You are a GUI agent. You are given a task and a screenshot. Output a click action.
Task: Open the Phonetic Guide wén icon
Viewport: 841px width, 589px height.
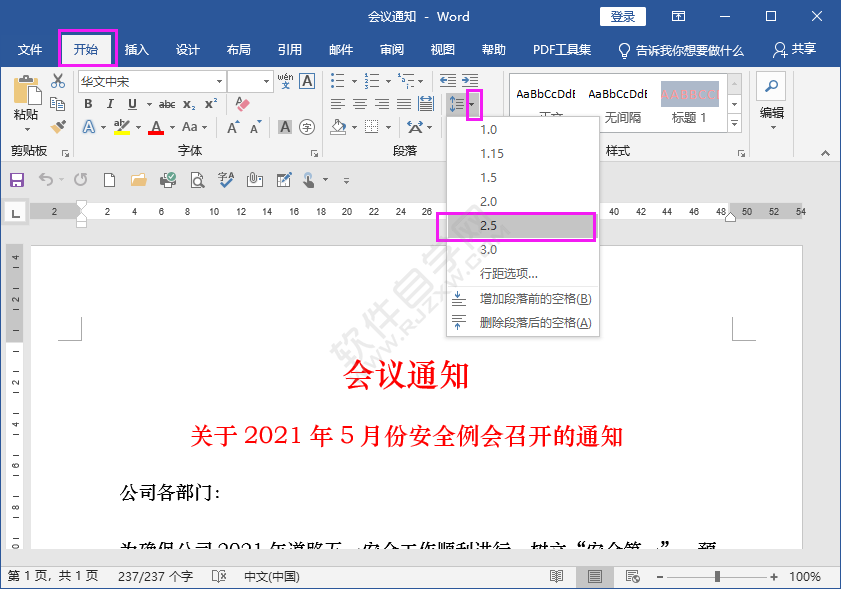(x=285, y=81)
